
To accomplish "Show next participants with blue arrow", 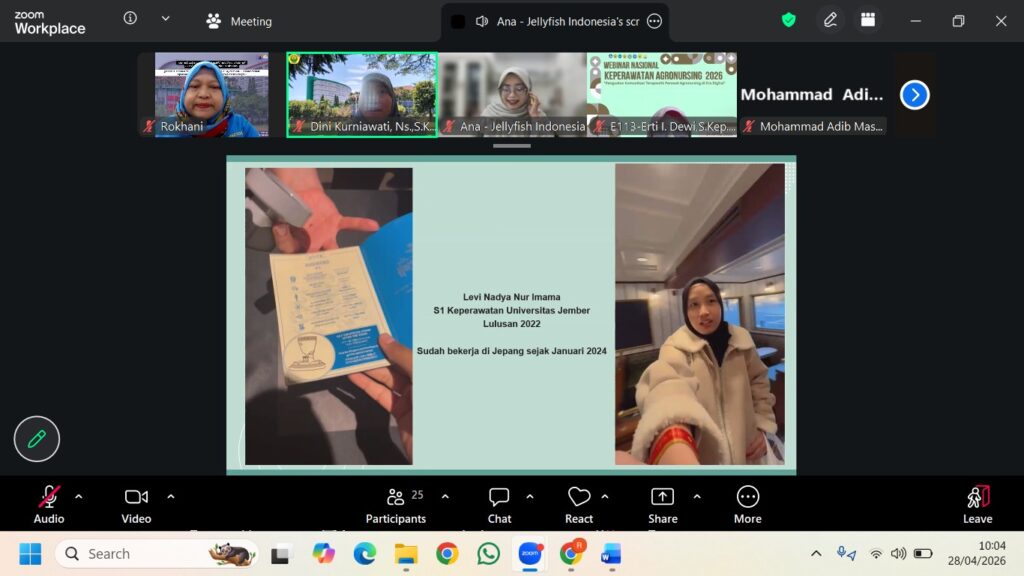I will click(x=914, y=95).
